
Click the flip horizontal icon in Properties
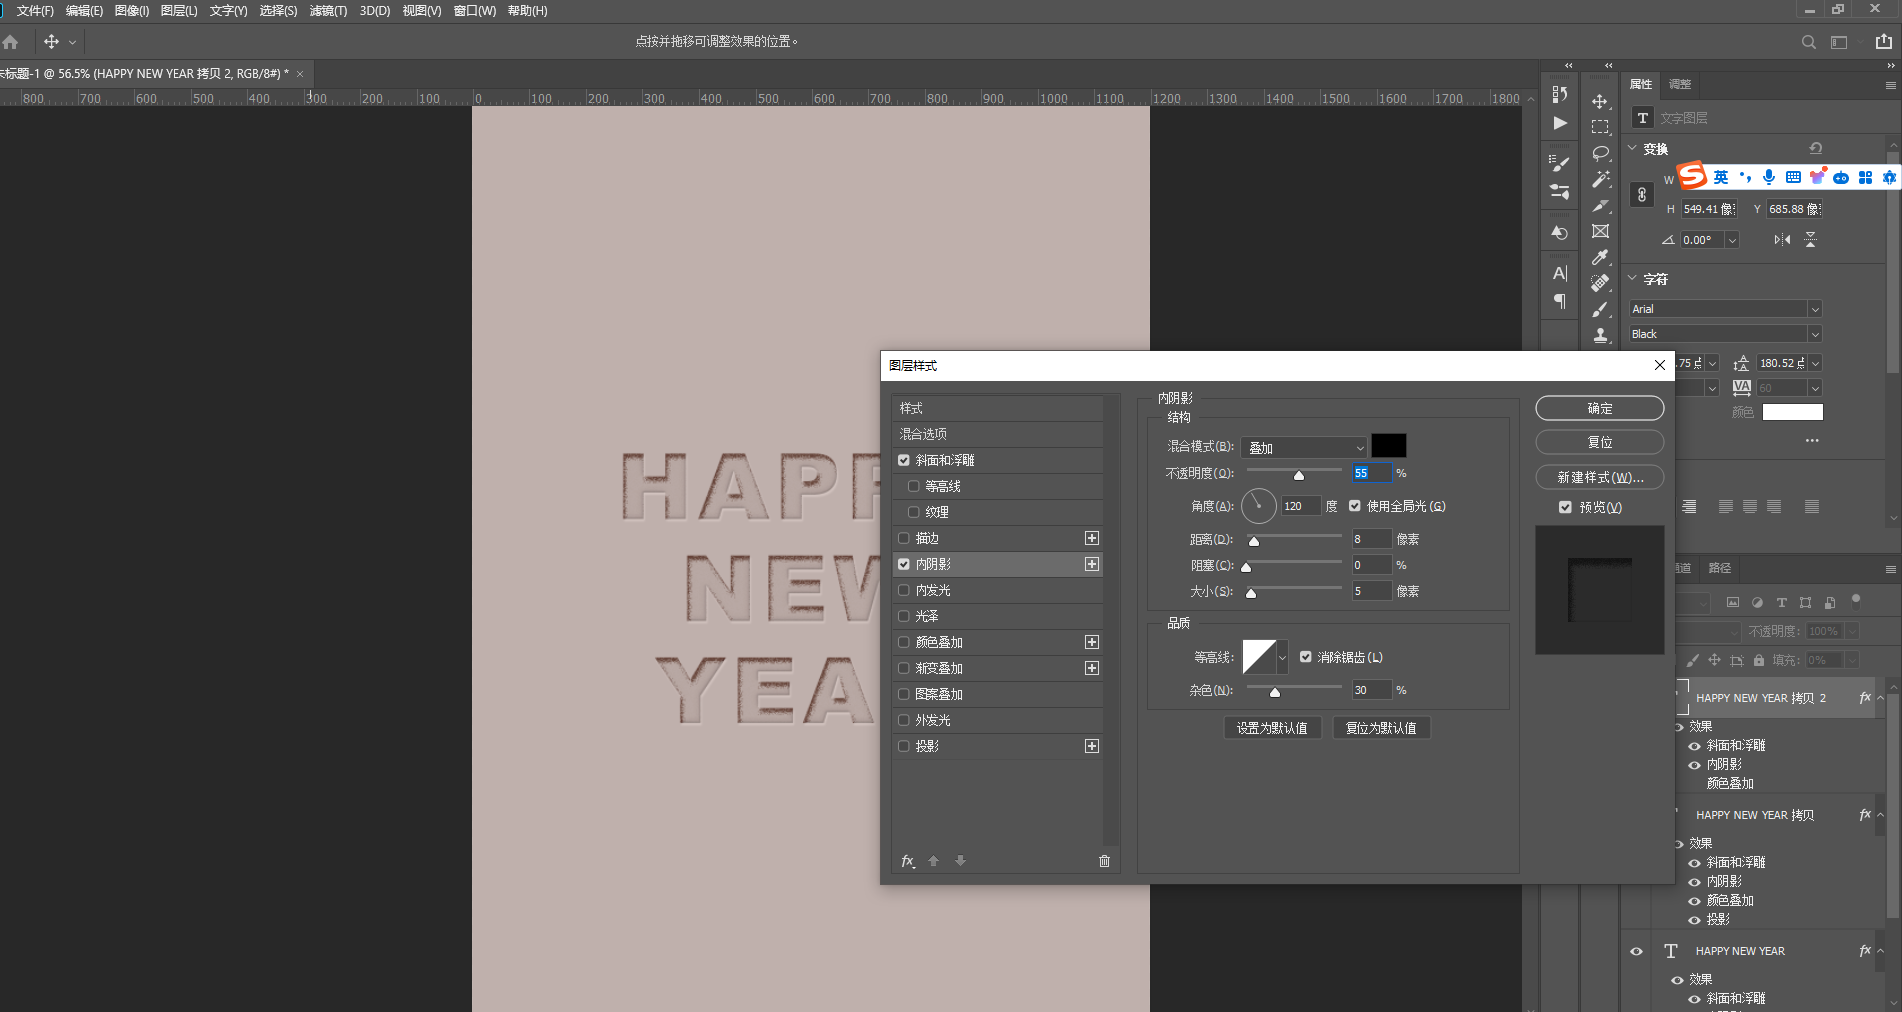[x=1782, y=240]
